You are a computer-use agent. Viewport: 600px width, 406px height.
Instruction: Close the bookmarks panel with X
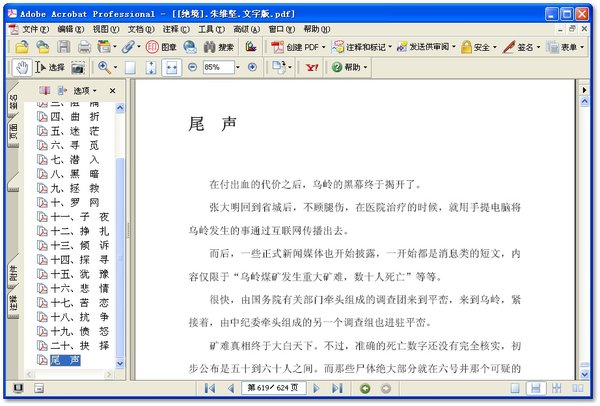point(112,91)
